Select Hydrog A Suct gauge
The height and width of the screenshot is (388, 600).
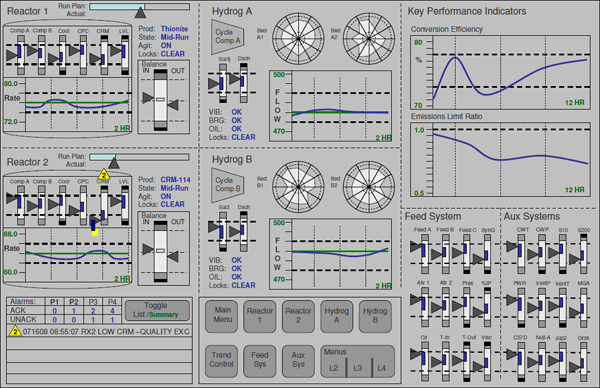[223, 83]
